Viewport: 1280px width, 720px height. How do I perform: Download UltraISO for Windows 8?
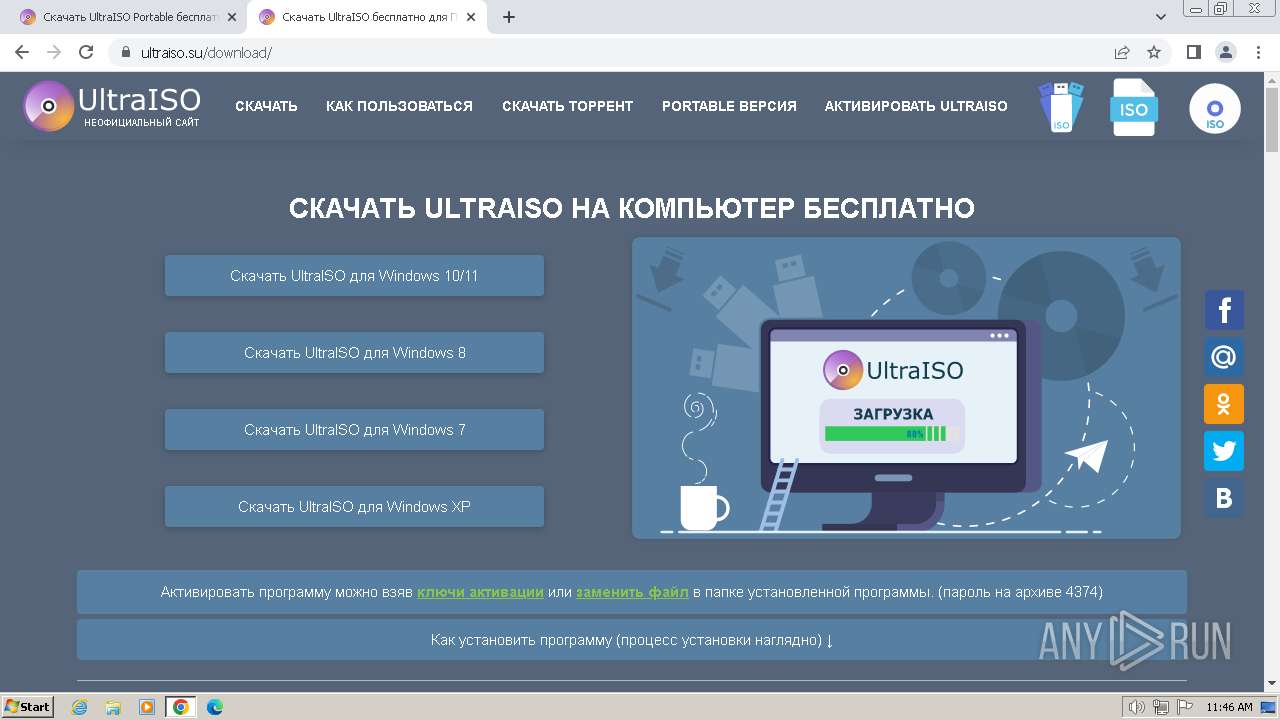[354, 353]
